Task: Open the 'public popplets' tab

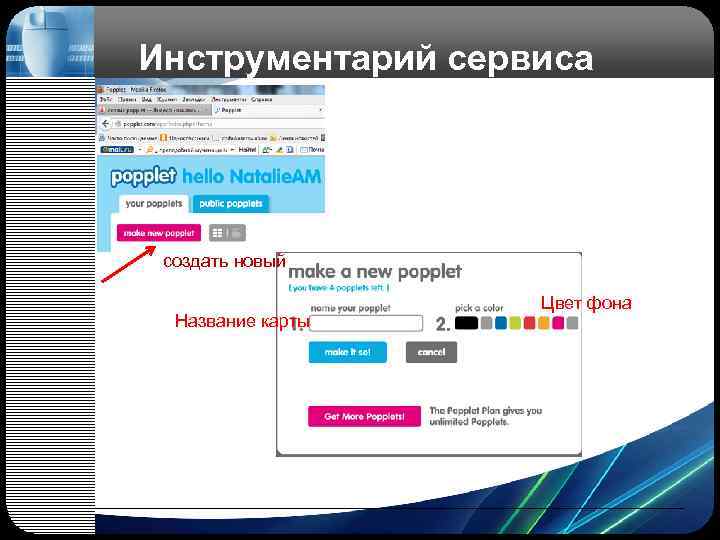Action: pos(231,203)
